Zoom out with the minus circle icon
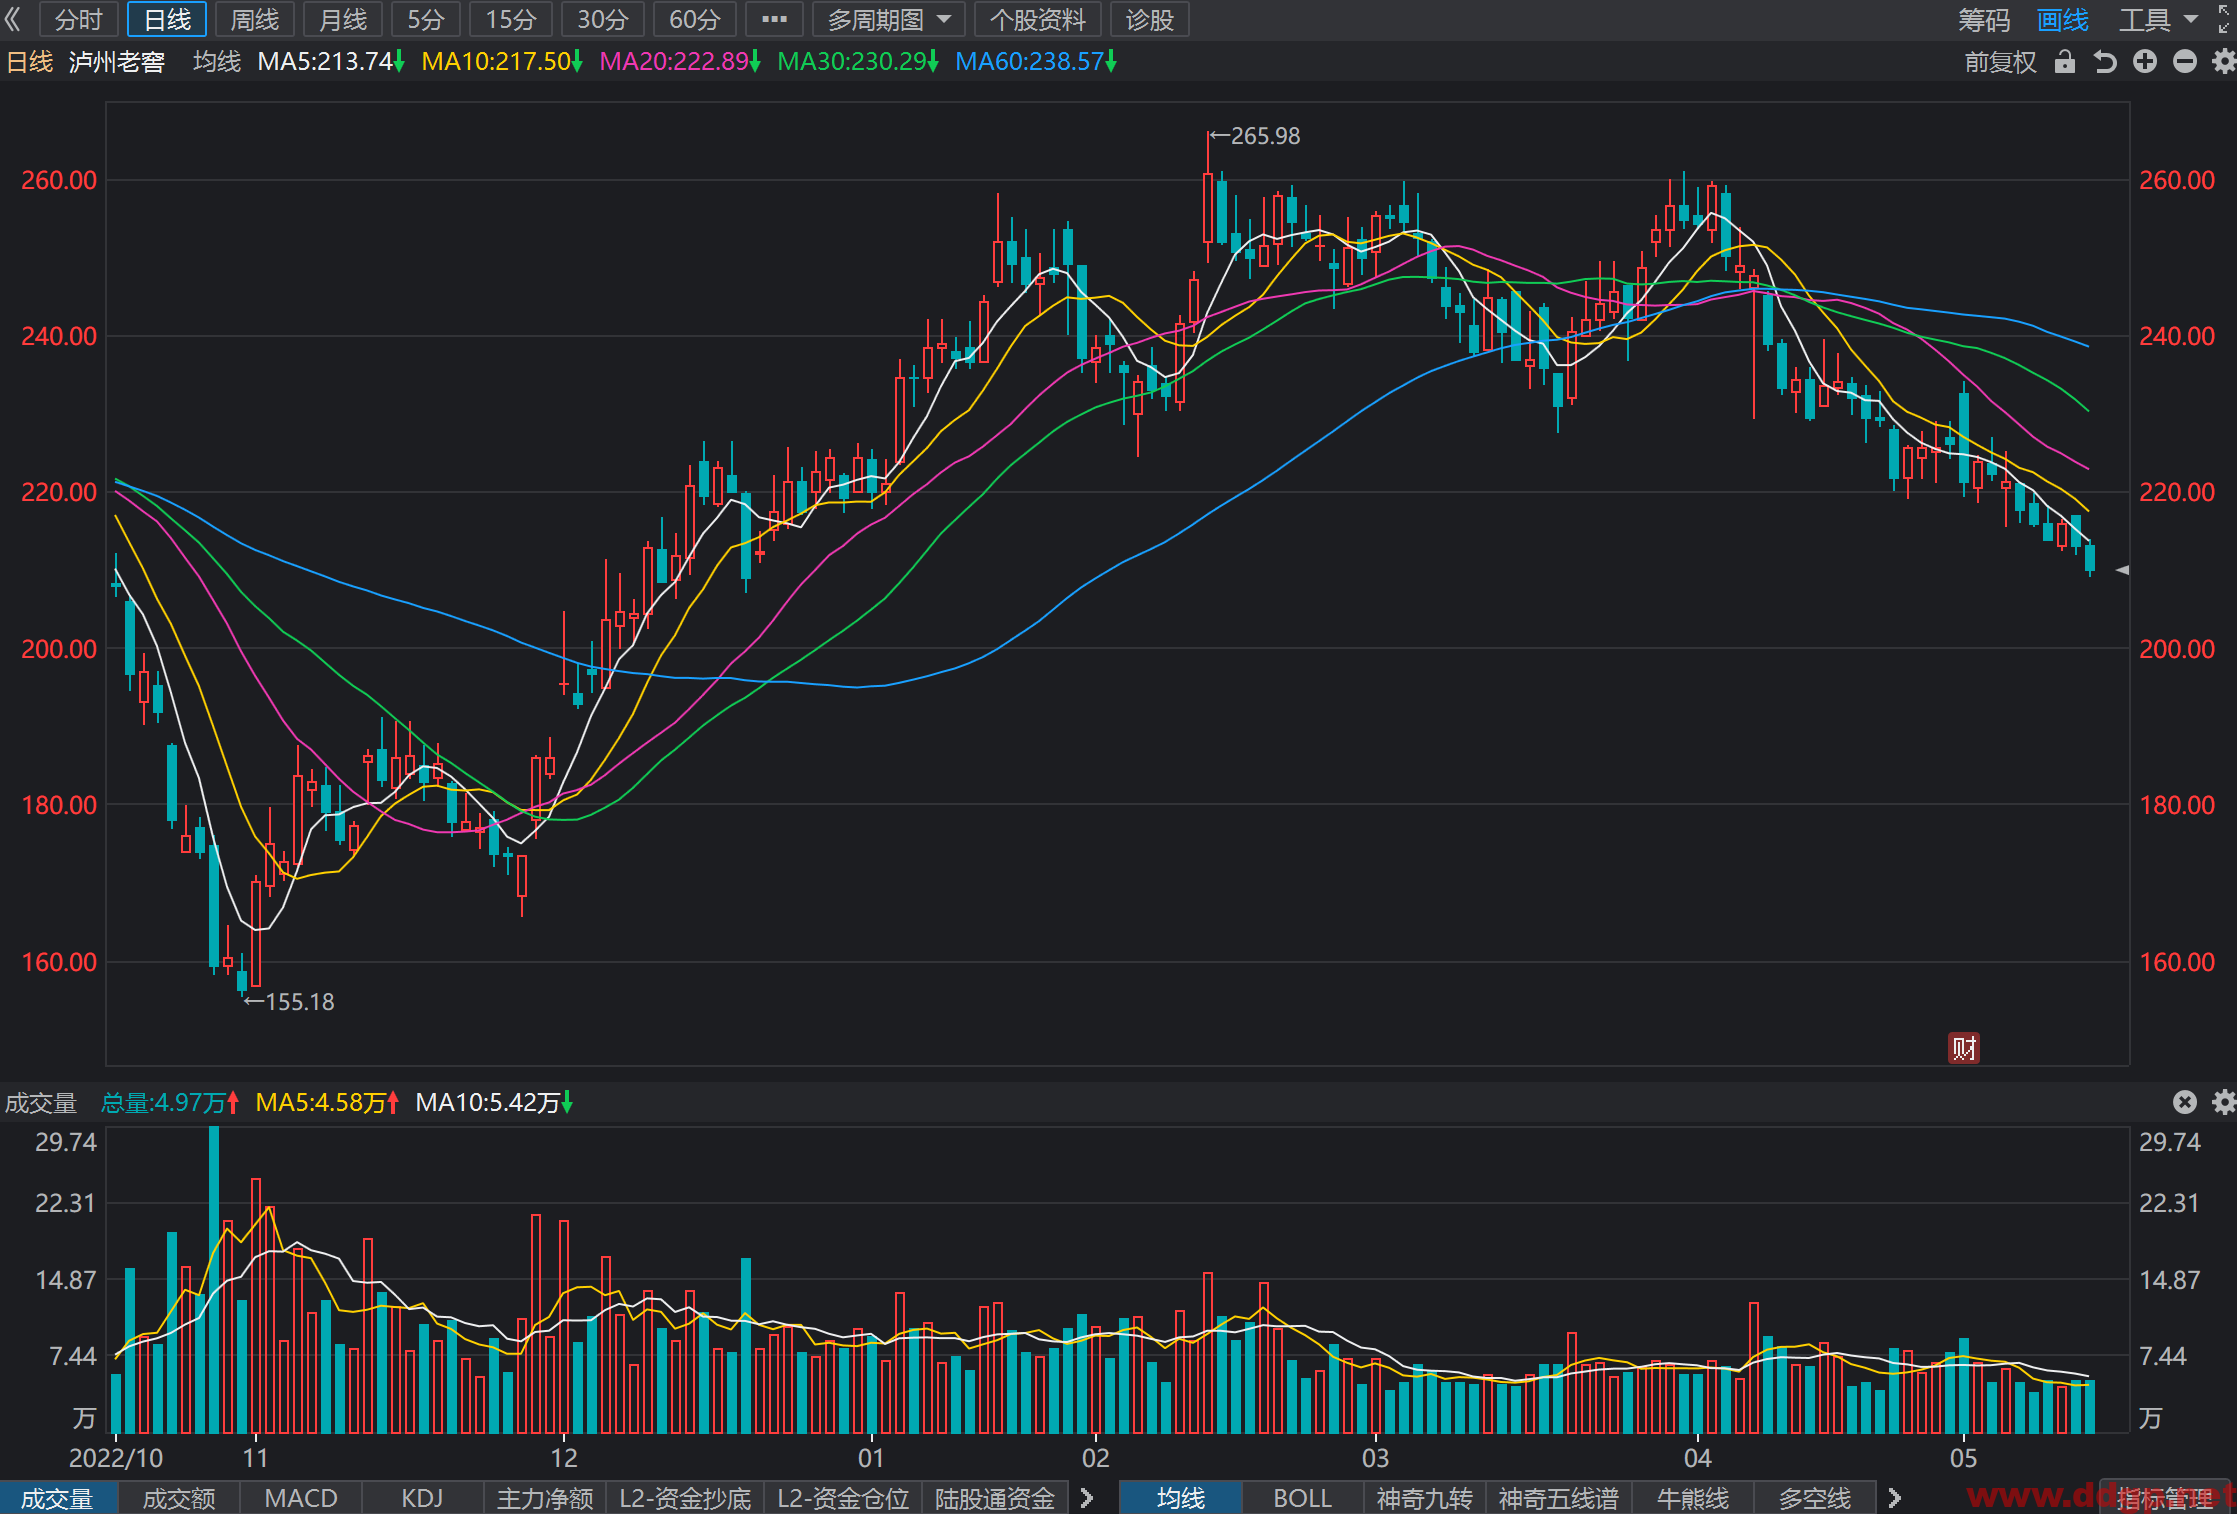 [2185, 62]
